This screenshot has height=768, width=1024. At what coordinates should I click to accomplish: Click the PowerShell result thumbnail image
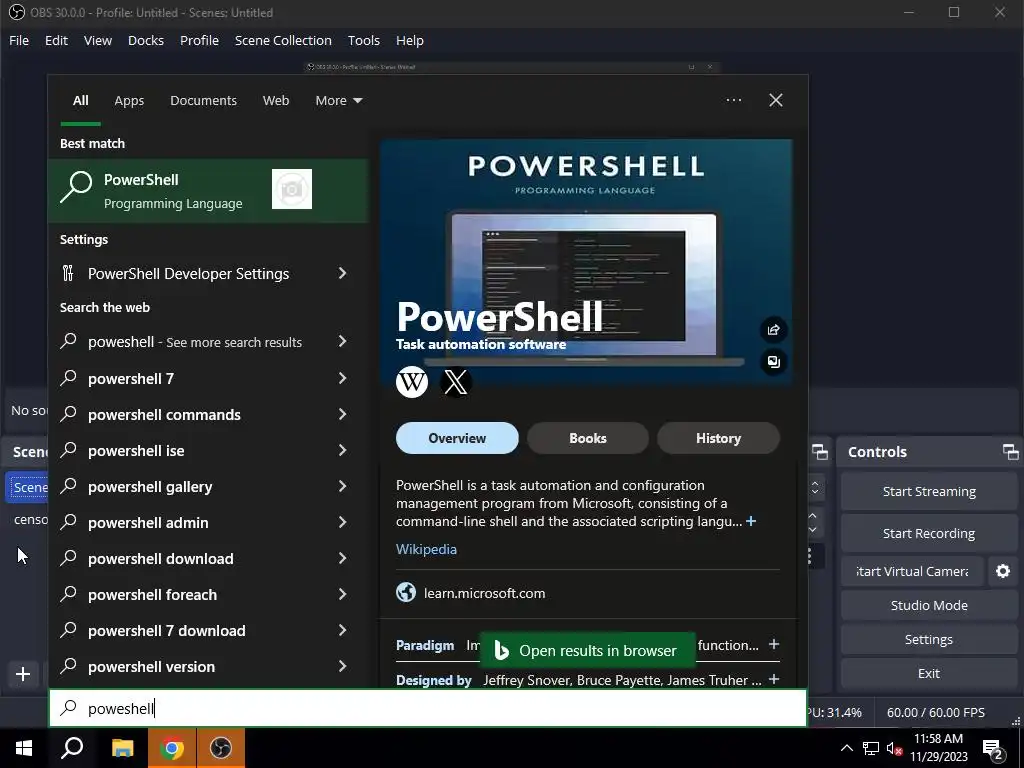[x=292, y=189]
